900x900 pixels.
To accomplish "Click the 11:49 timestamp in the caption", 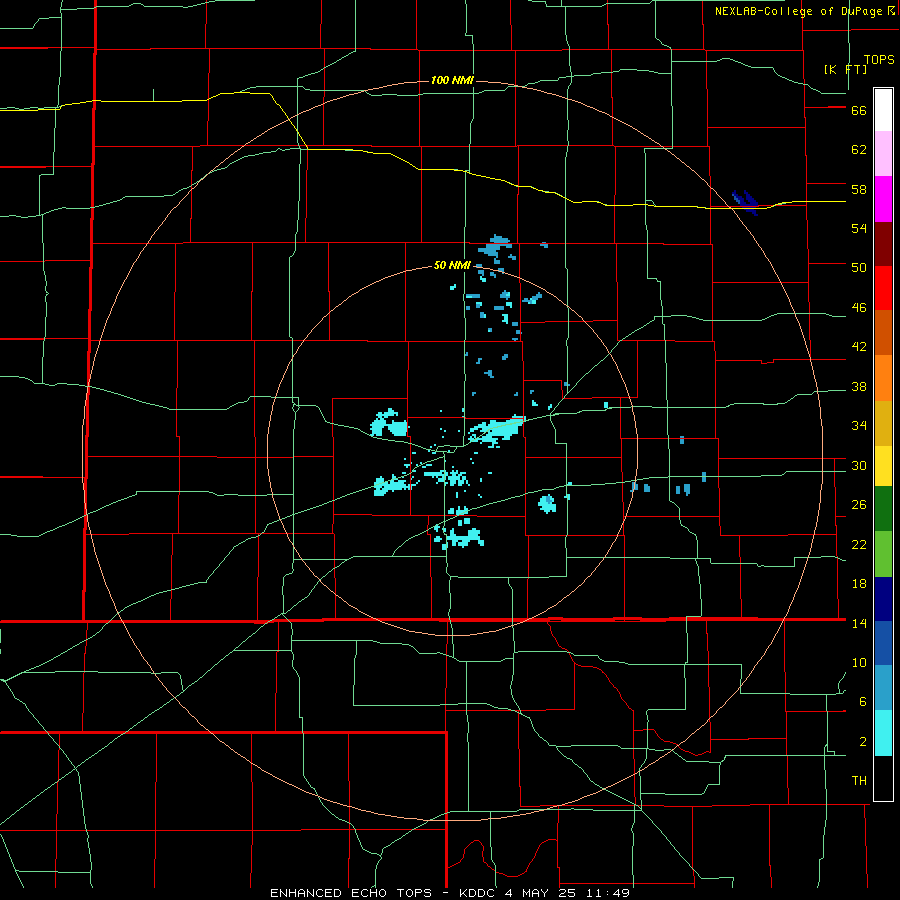I will pyautogui.click(x=608, y=893).
